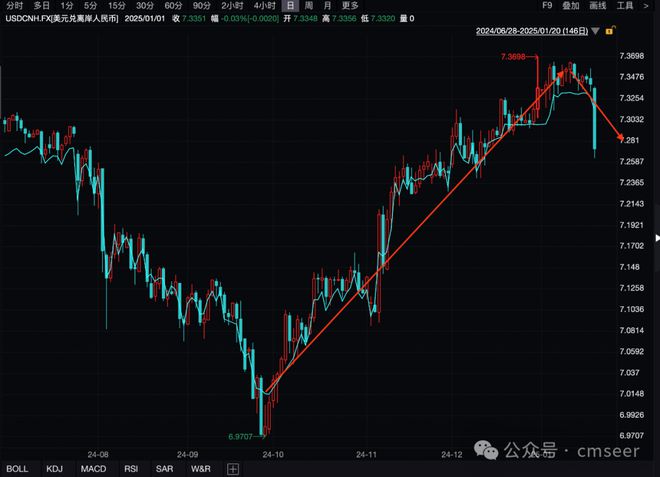Enable the KDJ indicator
Screen dimensions: 660x477
point(54,469)
